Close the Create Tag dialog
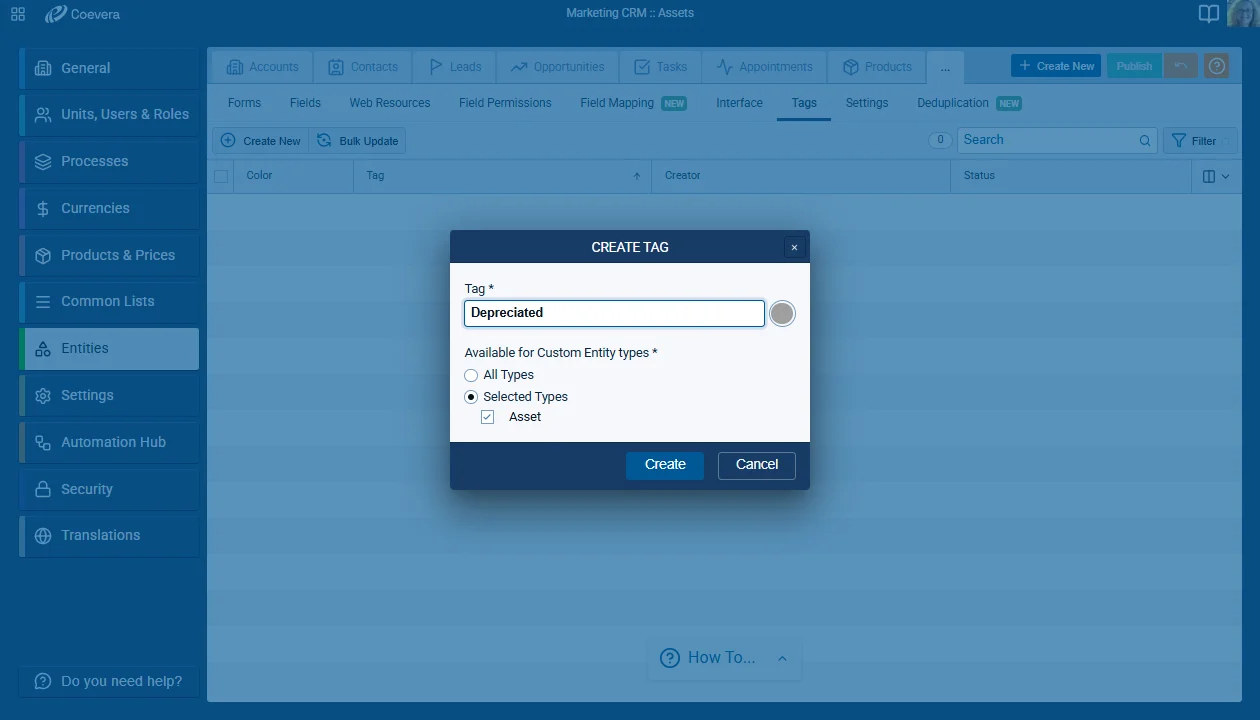 (795, 247)
